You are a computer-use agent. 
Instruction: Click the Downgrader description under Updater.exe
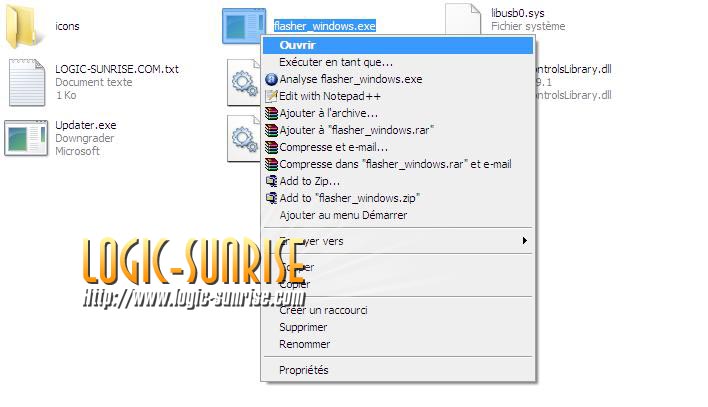click(84, 138)
